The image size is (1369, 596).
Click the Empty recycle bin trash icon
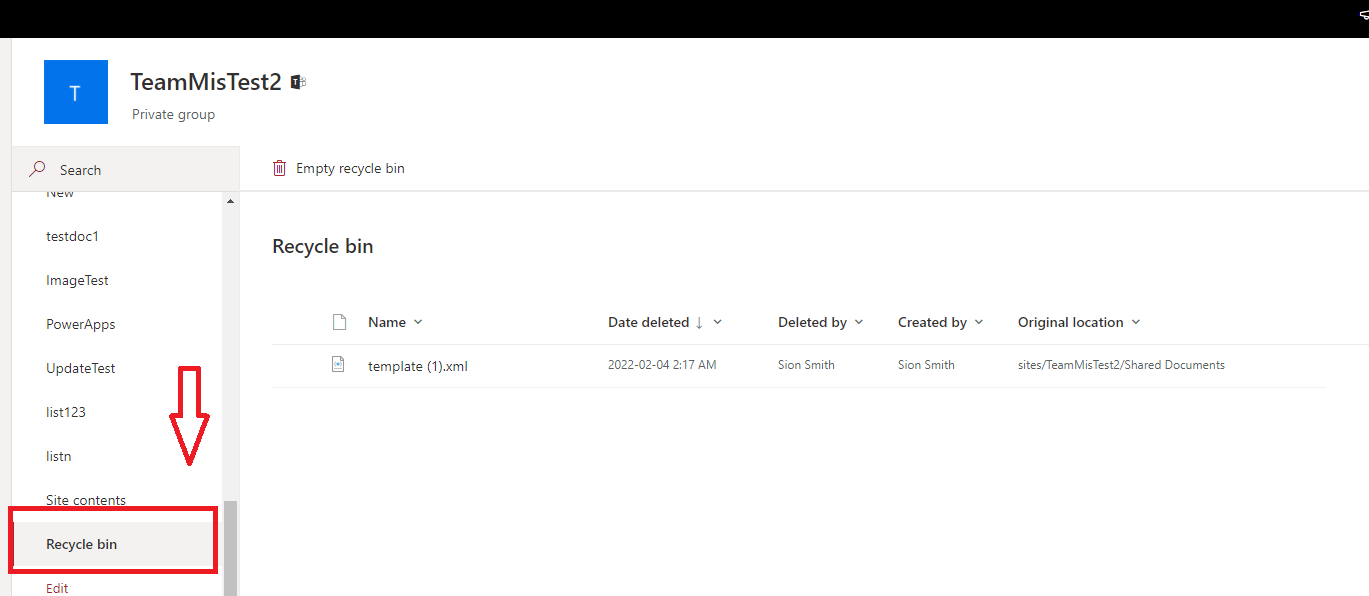[x=279, y=167]
